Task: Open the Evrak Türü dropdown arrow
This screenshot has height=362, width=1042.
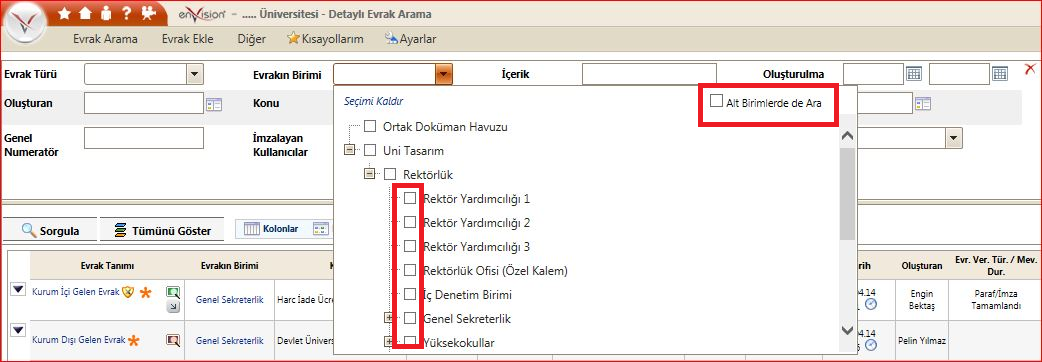Action: [x=194, y=74]
